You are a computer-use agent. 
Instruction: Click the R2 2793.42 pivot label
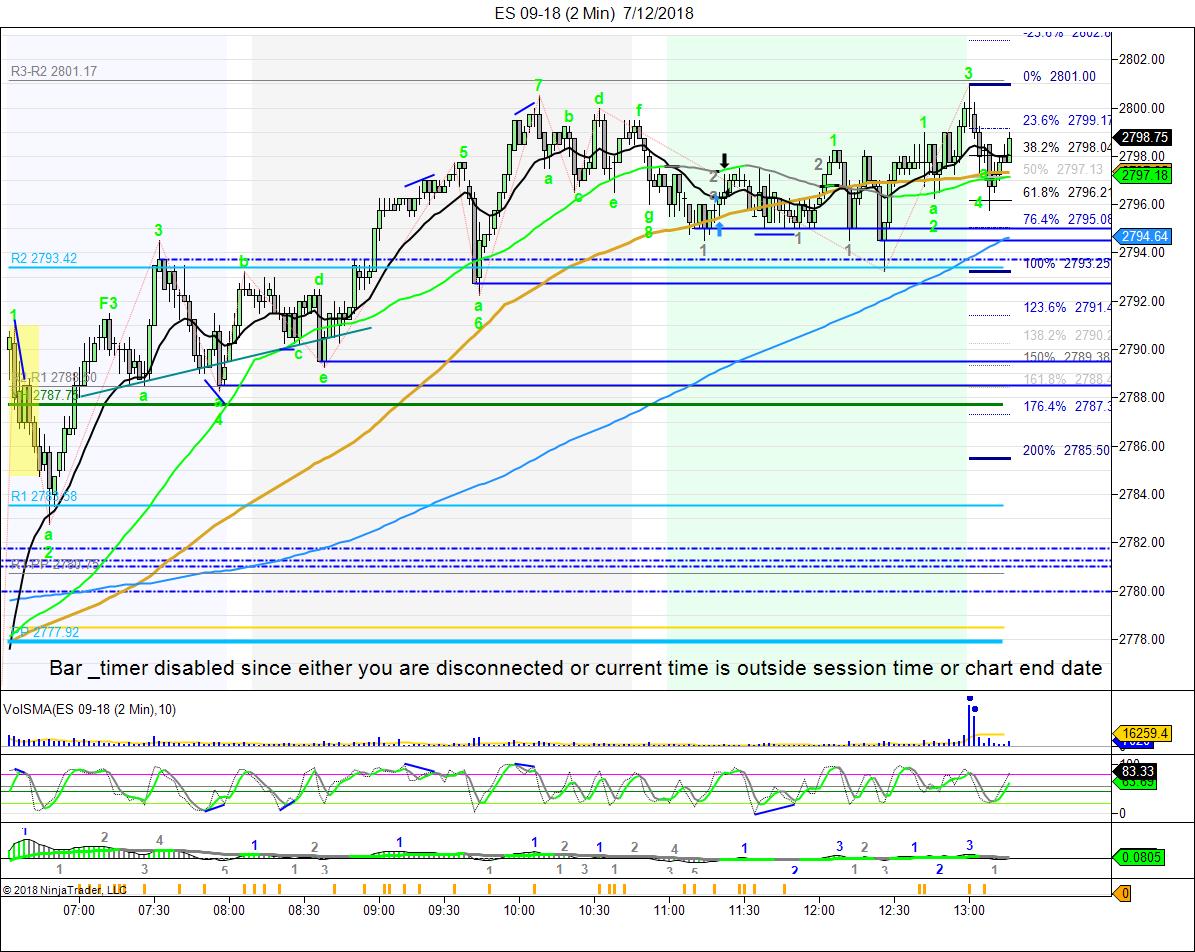[x=43, y=258]
